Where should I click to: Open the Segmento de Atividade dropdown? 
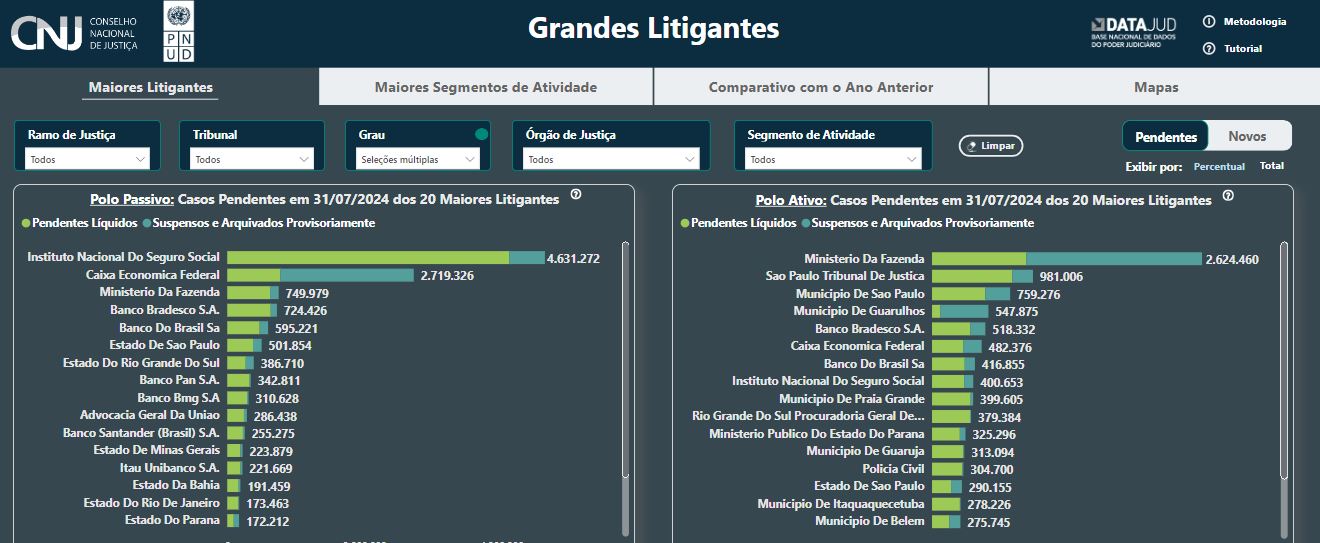(833, 159)
